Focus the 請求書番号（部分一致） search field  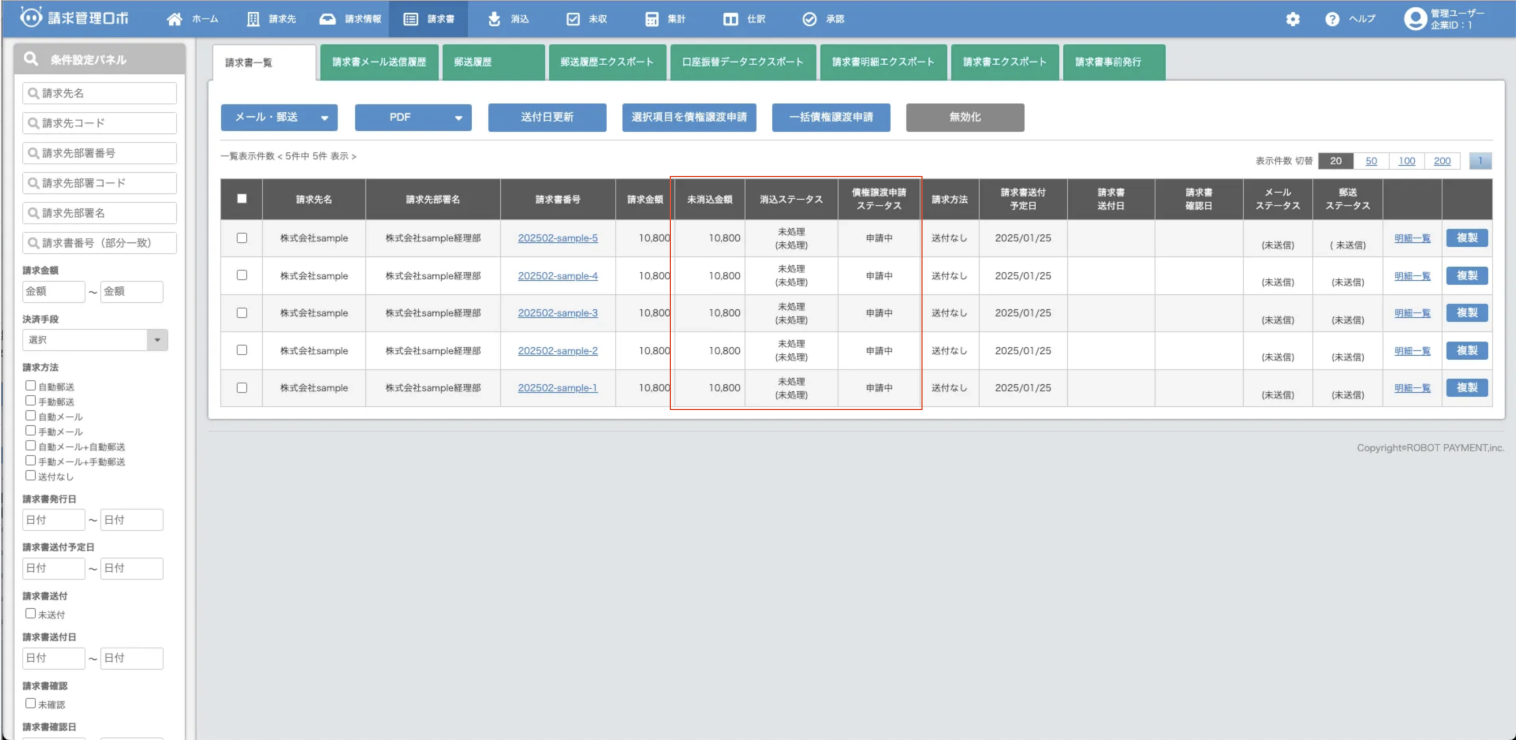click(99, 243)
